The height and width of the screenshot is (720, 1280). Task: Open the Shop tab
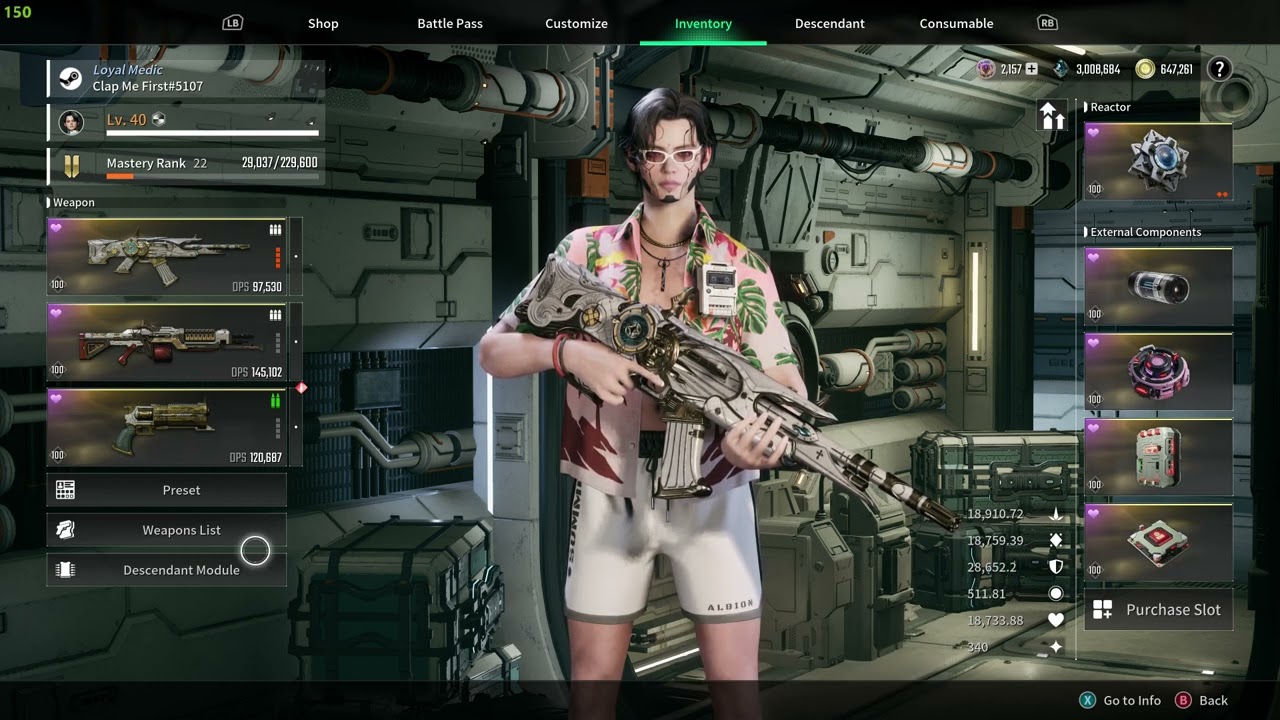[323, 23]
